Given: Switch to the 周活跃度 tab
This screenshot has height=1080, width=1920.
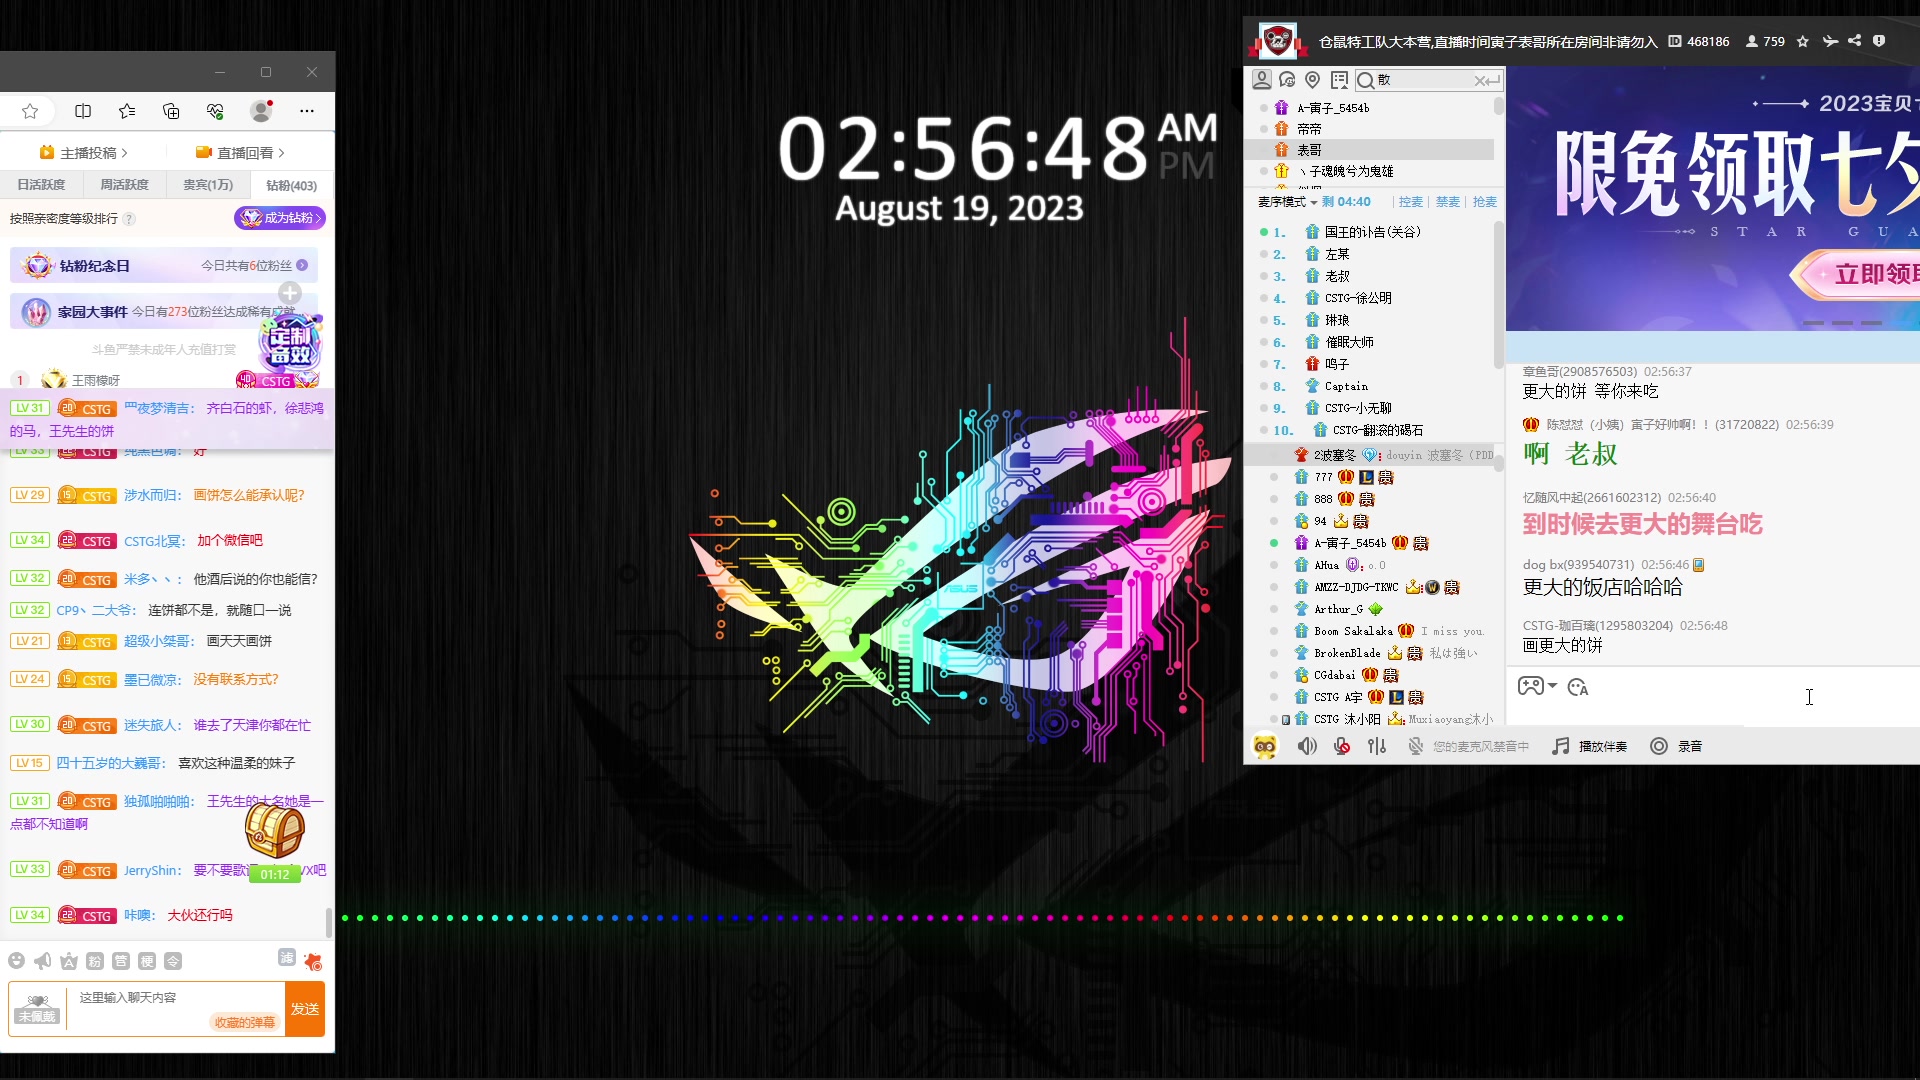Looking at the screenshot, I should pyautogui.click(x=124, y=185).
